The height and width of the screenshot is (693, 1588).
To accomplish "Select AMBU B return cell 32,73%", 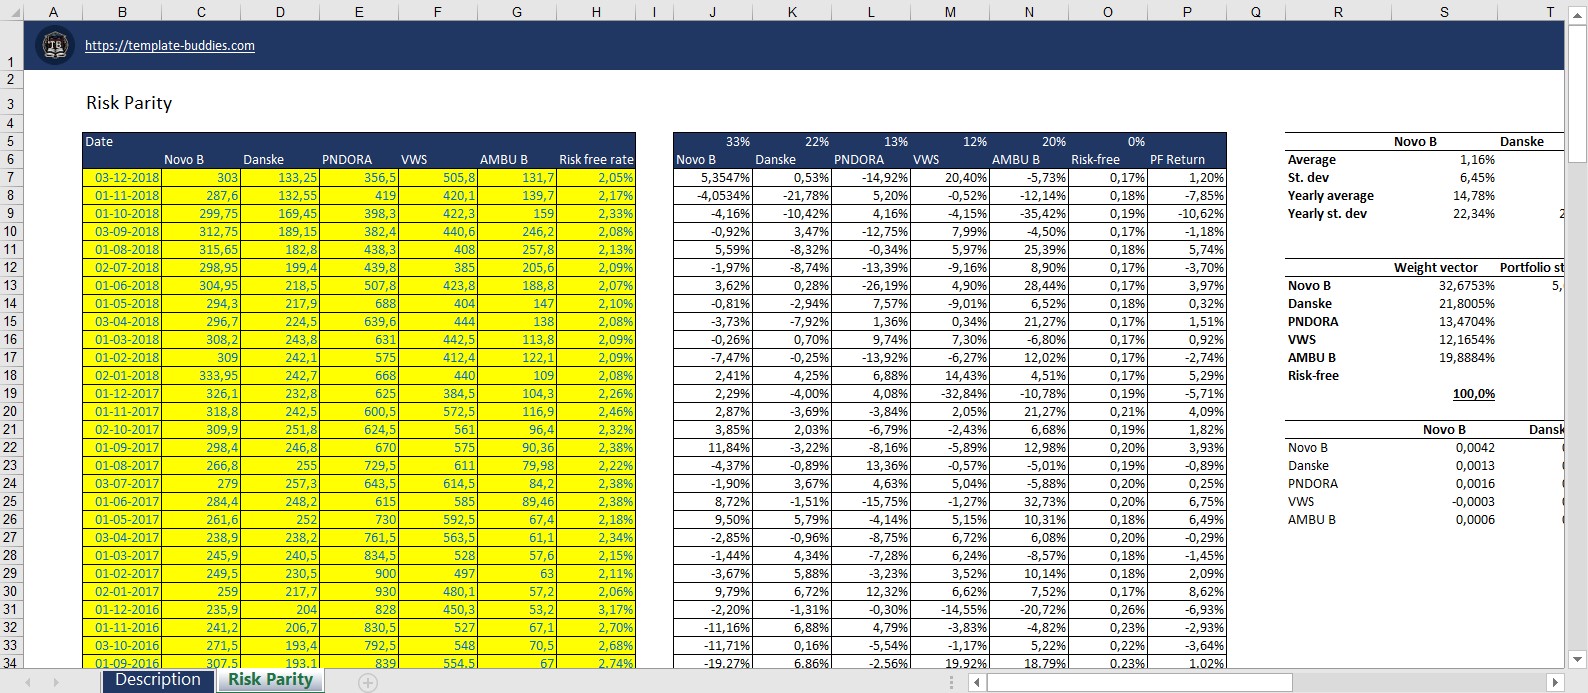I will 1029,502.
